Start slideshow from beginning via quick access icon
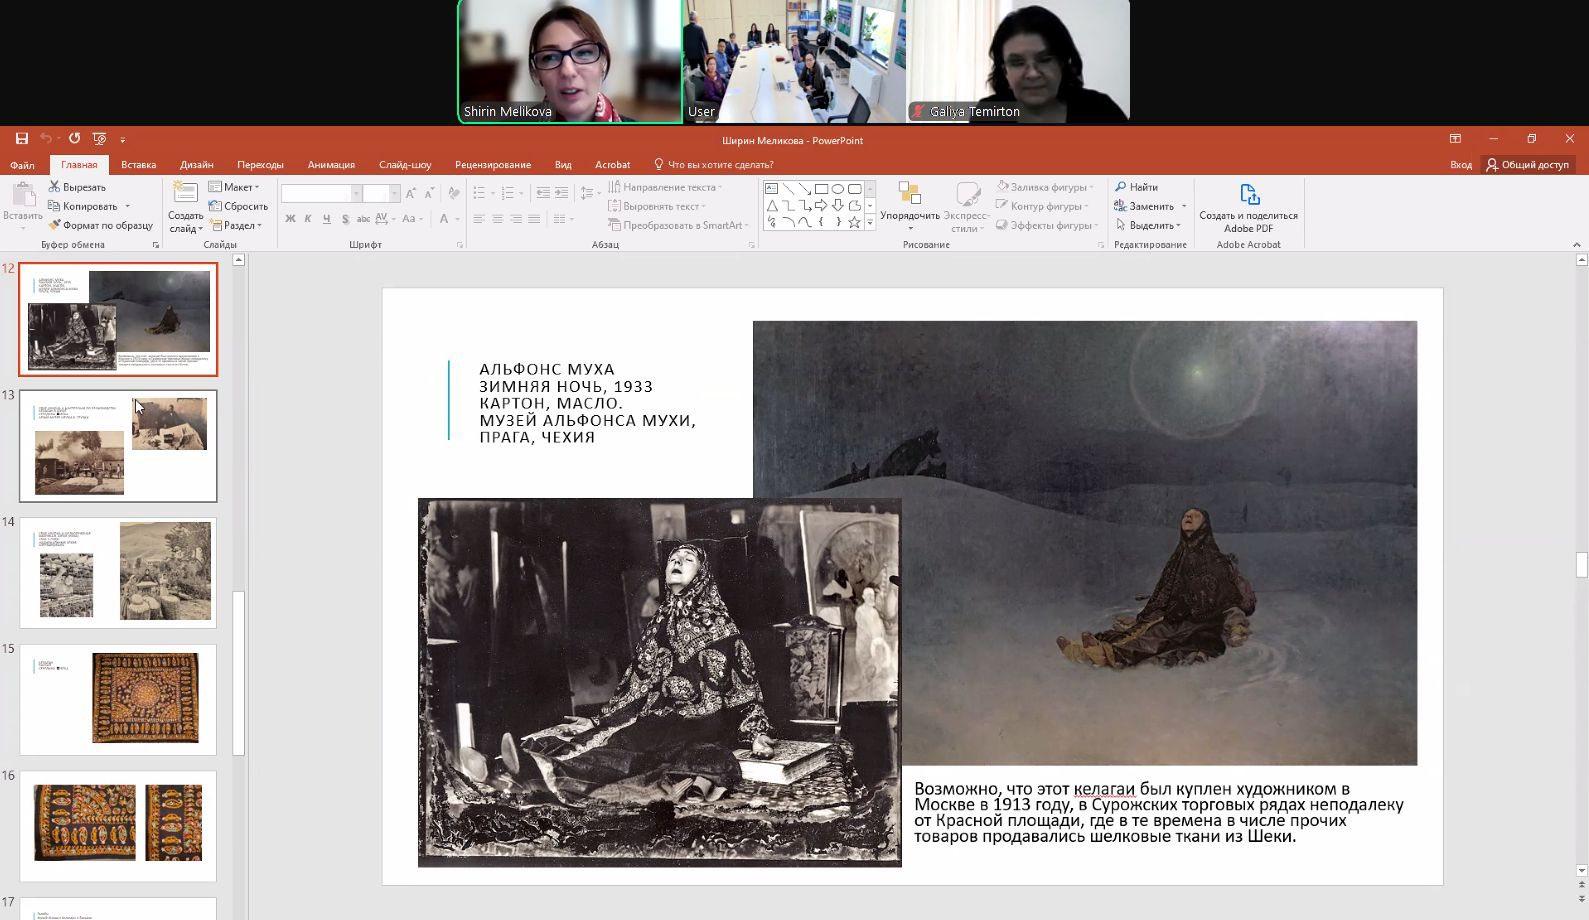 coord(99,139)
